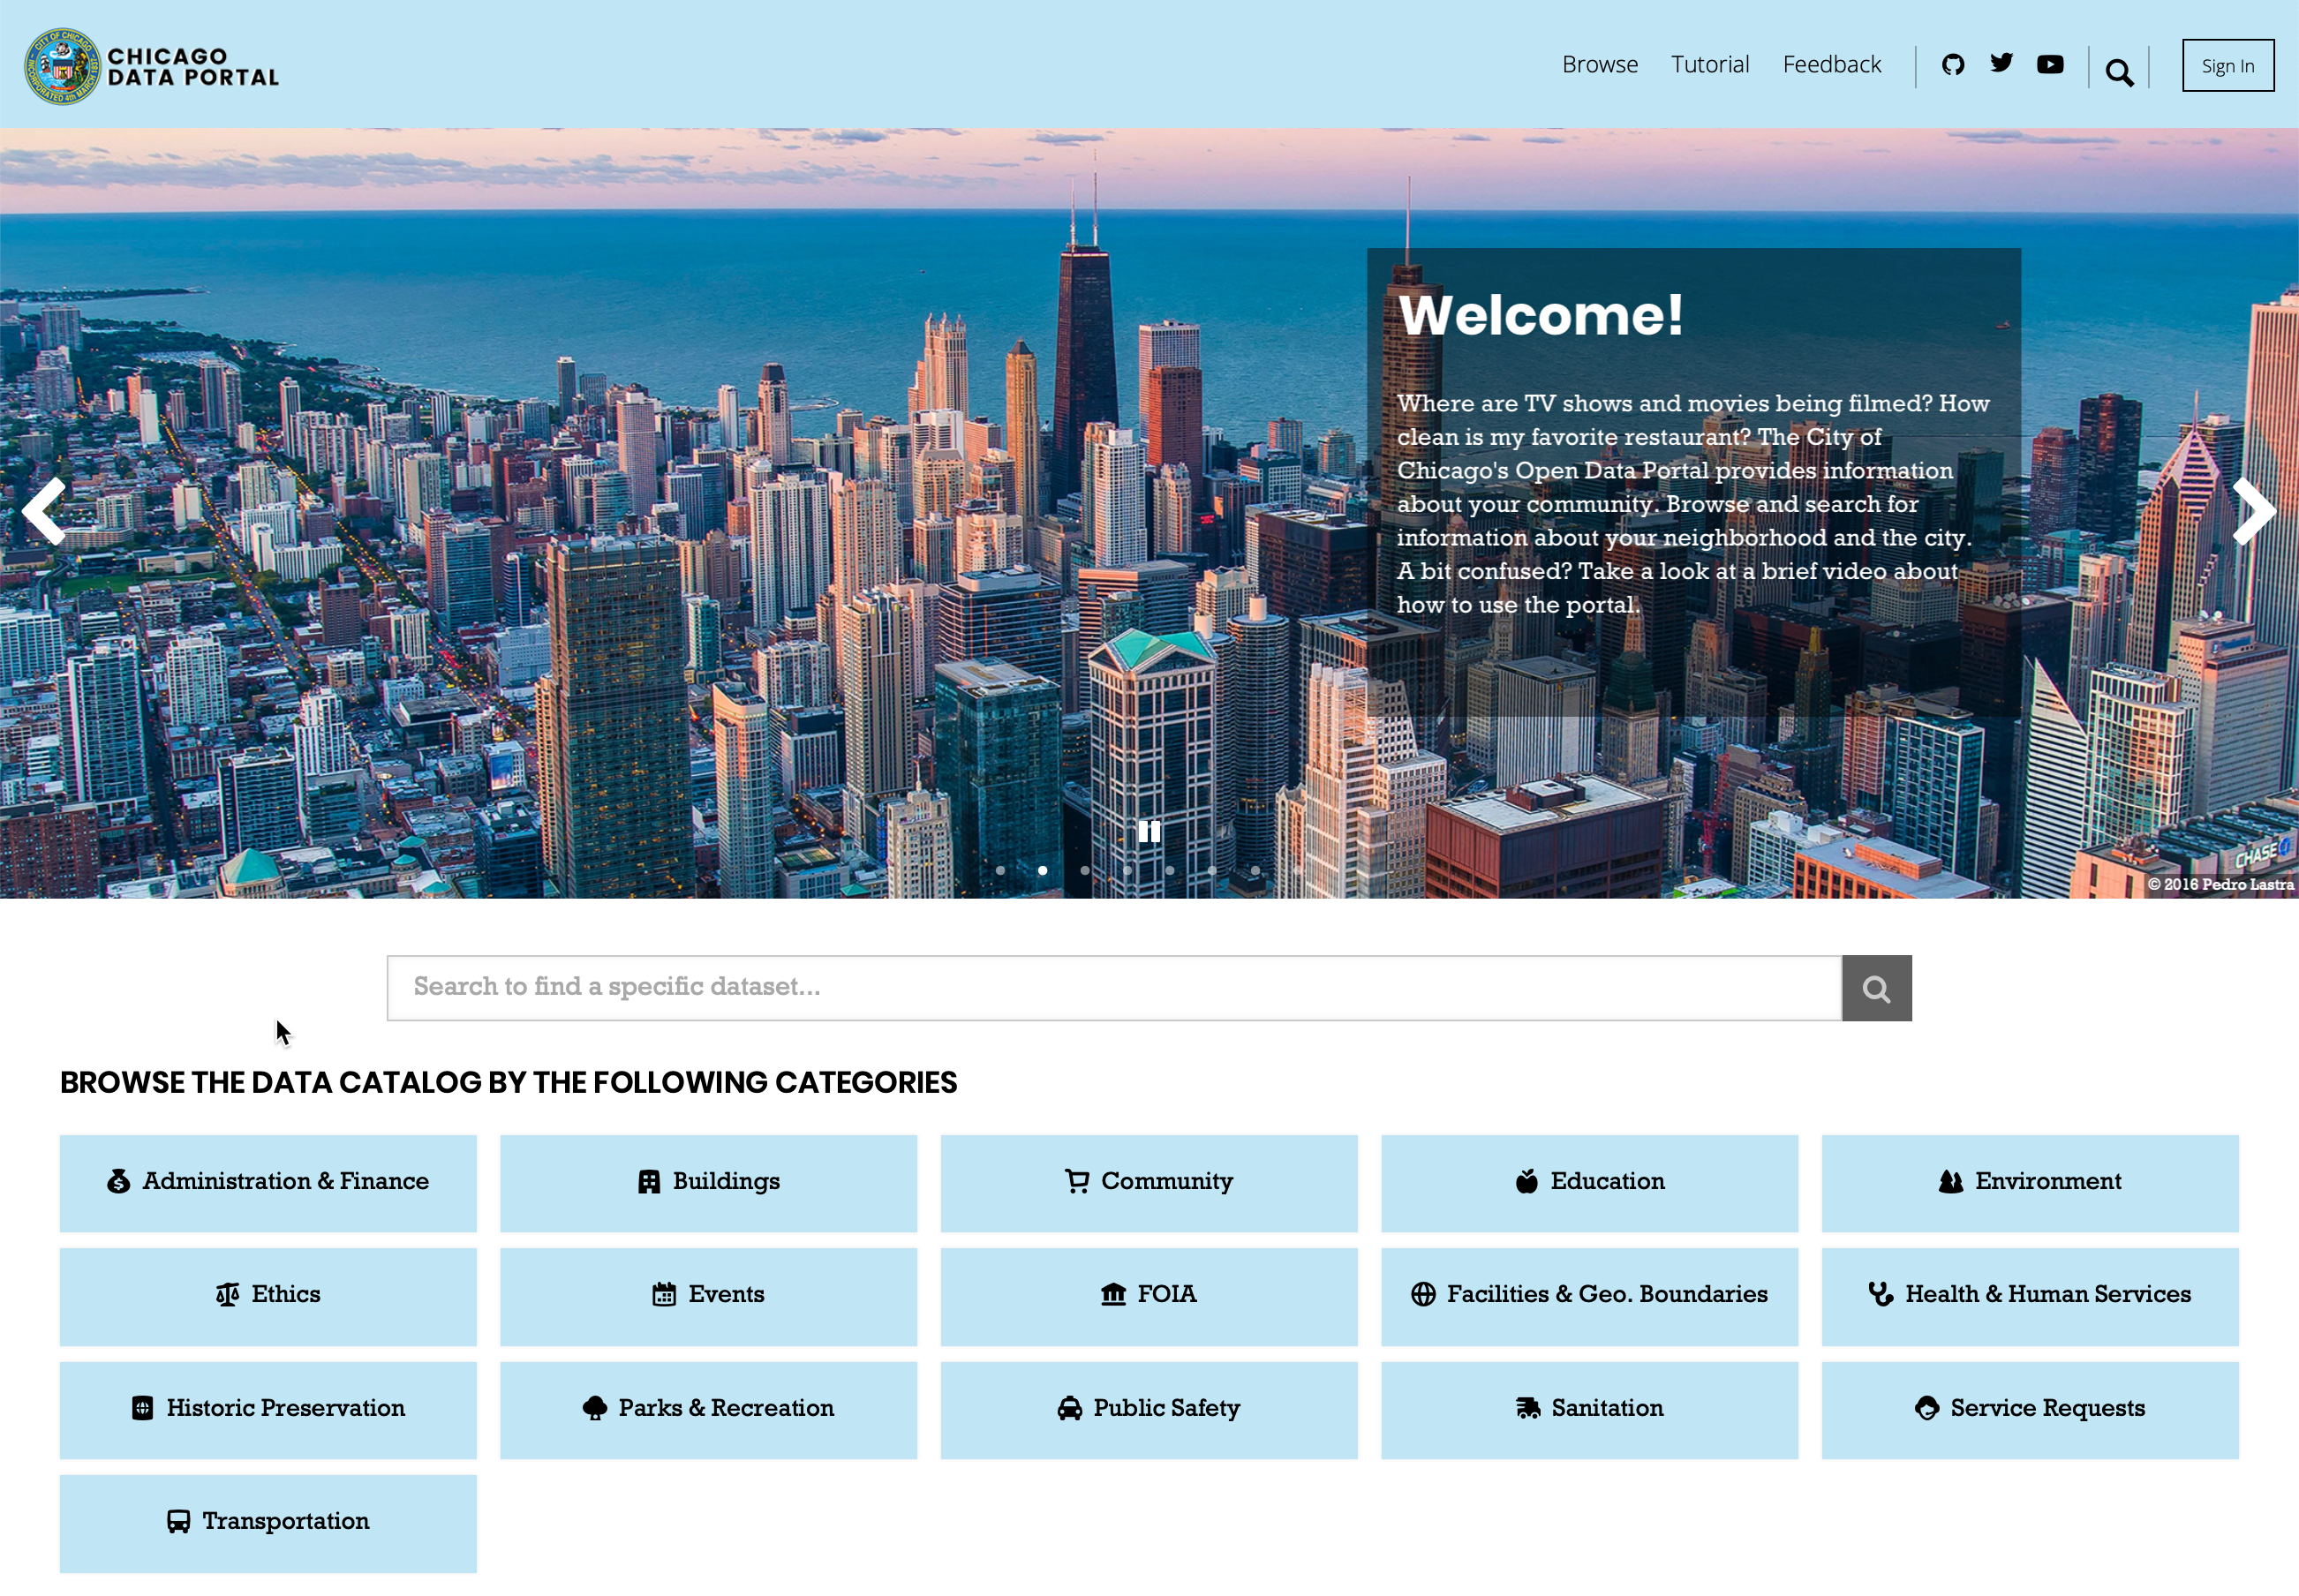Click the courthouse icon on FOIA tile
Viewport: 2299px width, 1596px height.
point(1113,1294)
